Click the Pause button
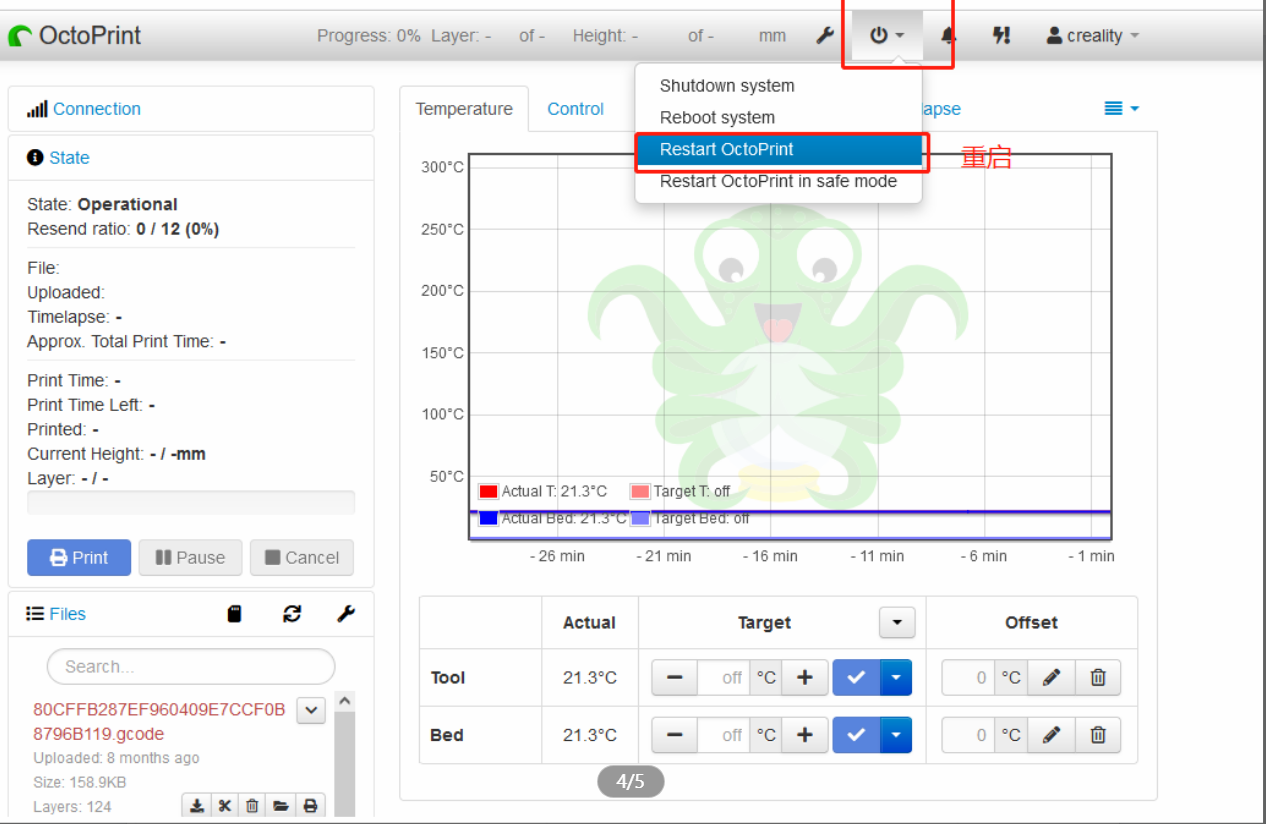This screenshot has width=1266, height=824. click(190, 557)
